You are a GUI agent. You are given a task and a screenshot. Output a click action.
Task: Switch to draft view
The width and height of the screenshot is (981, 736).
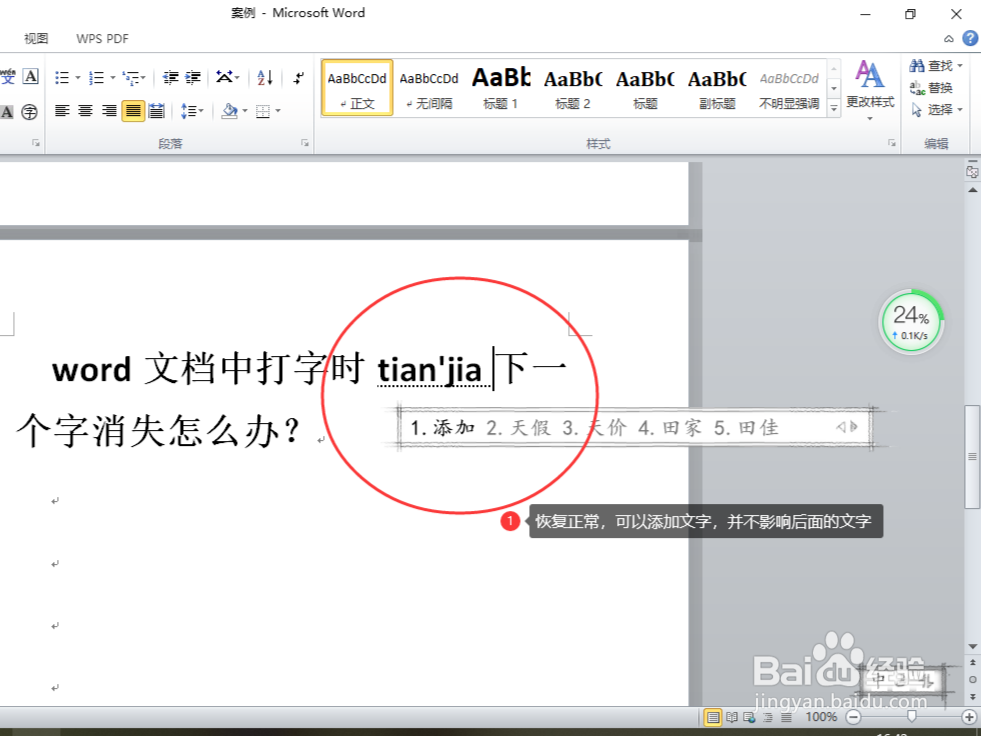tap(786, 717)
